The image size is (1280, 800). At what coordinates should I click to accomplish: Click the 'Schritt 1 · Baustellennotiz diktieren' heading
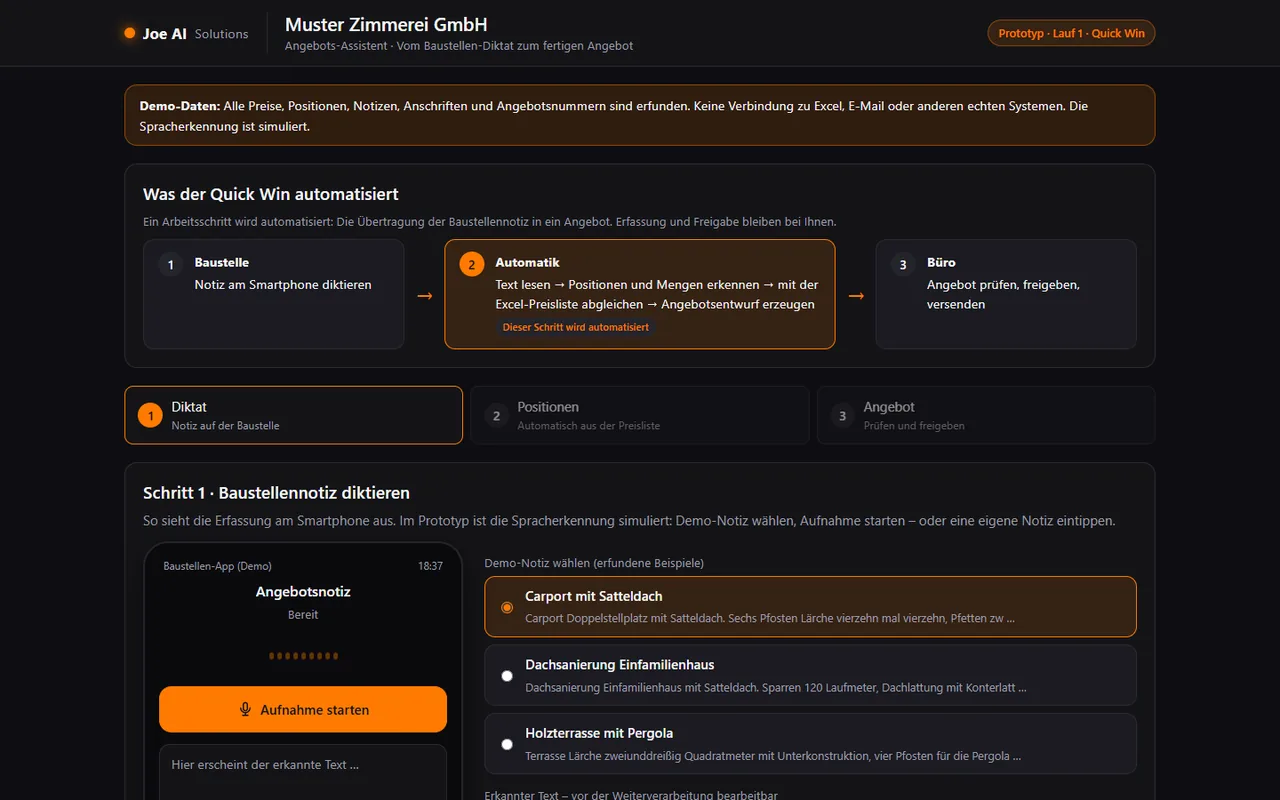pos(276,493)
